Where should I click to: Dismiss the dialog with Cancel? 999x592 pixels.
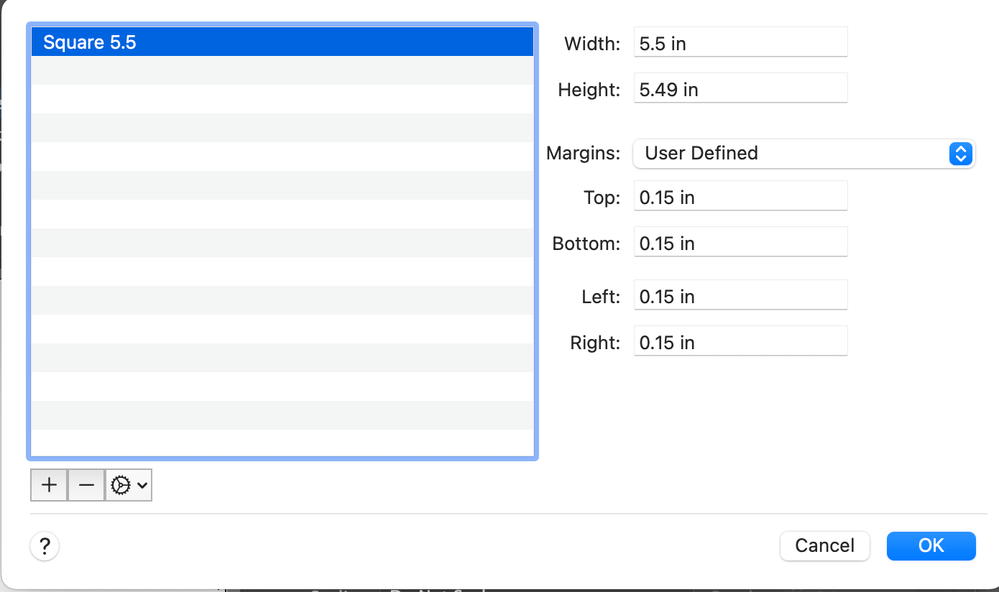click(x=824, y=545)
